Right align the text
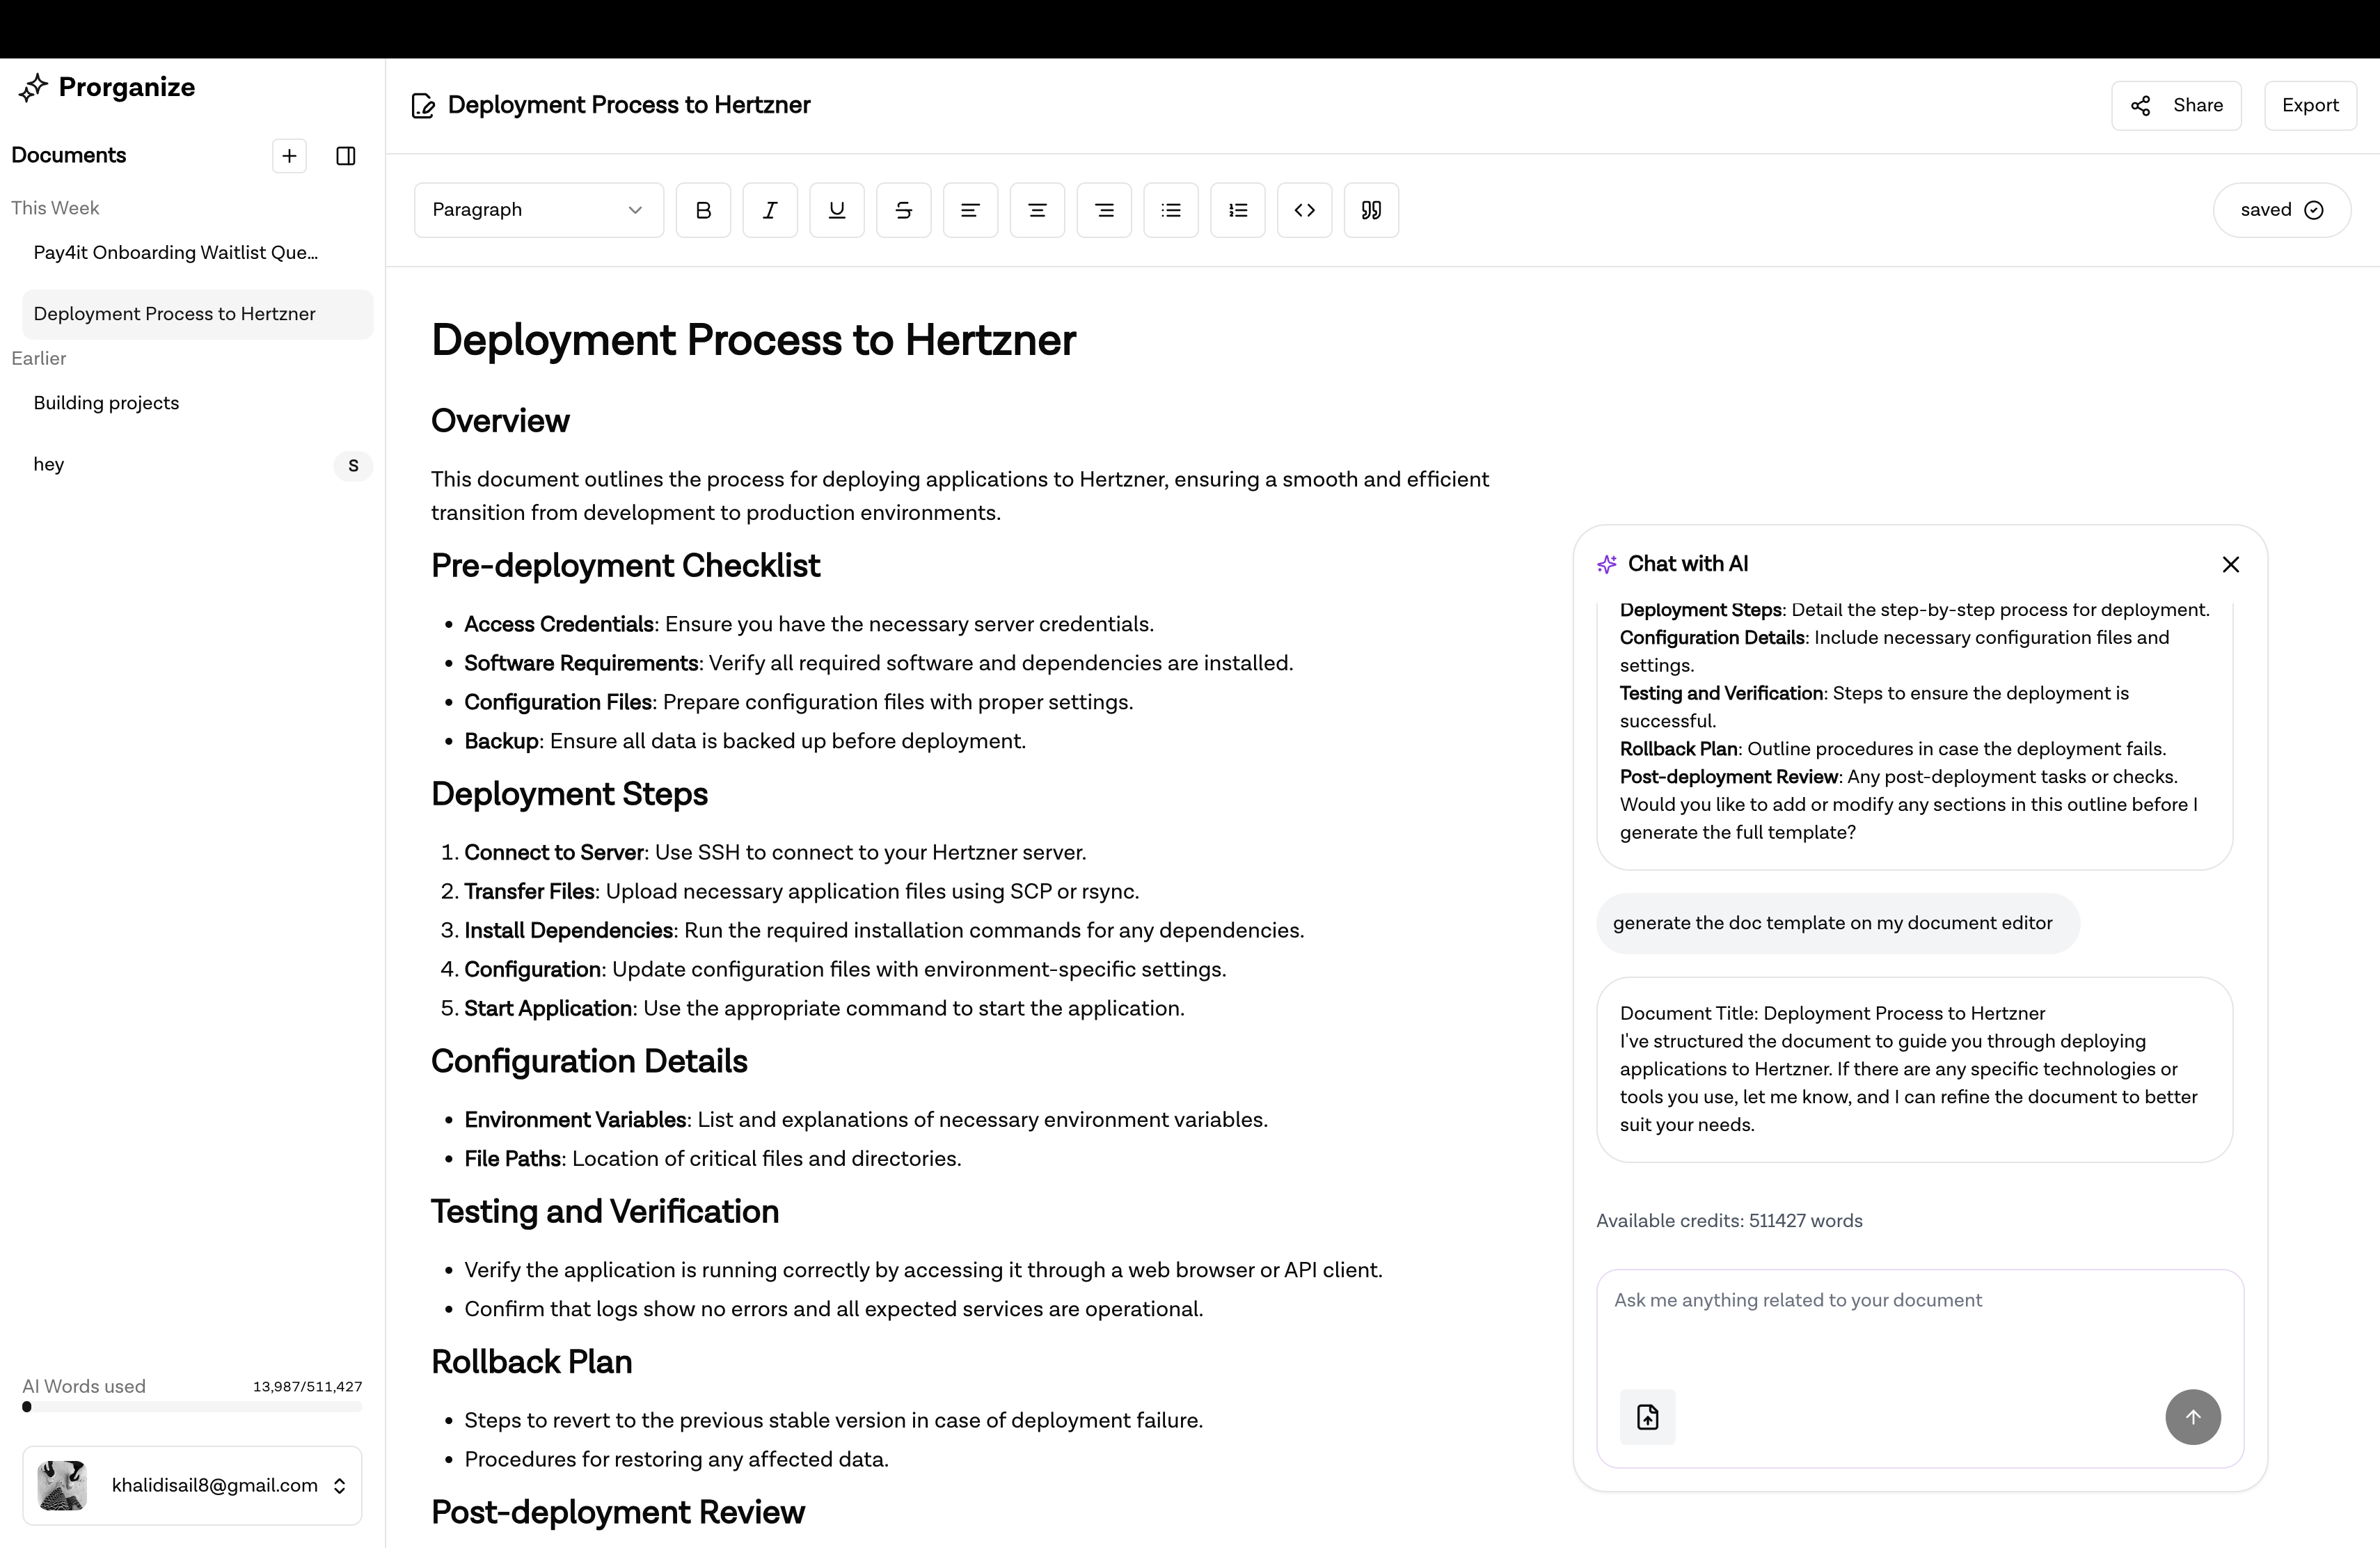This screenshot has height=1548, width=2380. [1104, 210]
